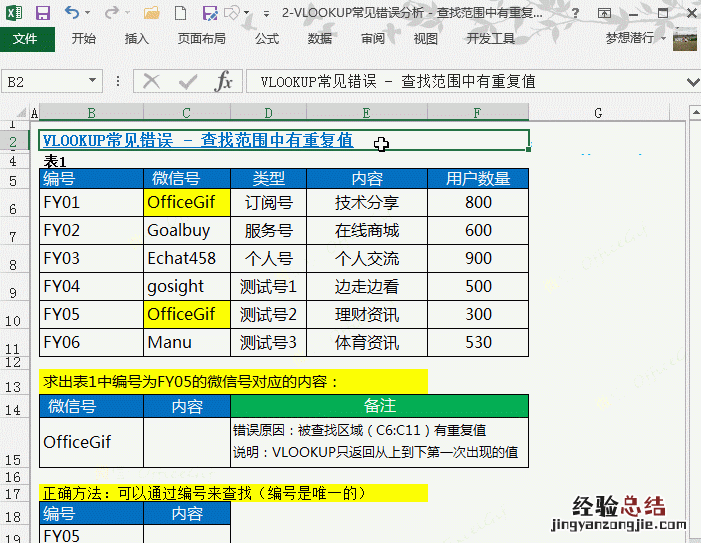This screenshot has height=543, width=701.
Task: Click the Open folder icon in quick access toolbar
Action: [x=151, y=14]
